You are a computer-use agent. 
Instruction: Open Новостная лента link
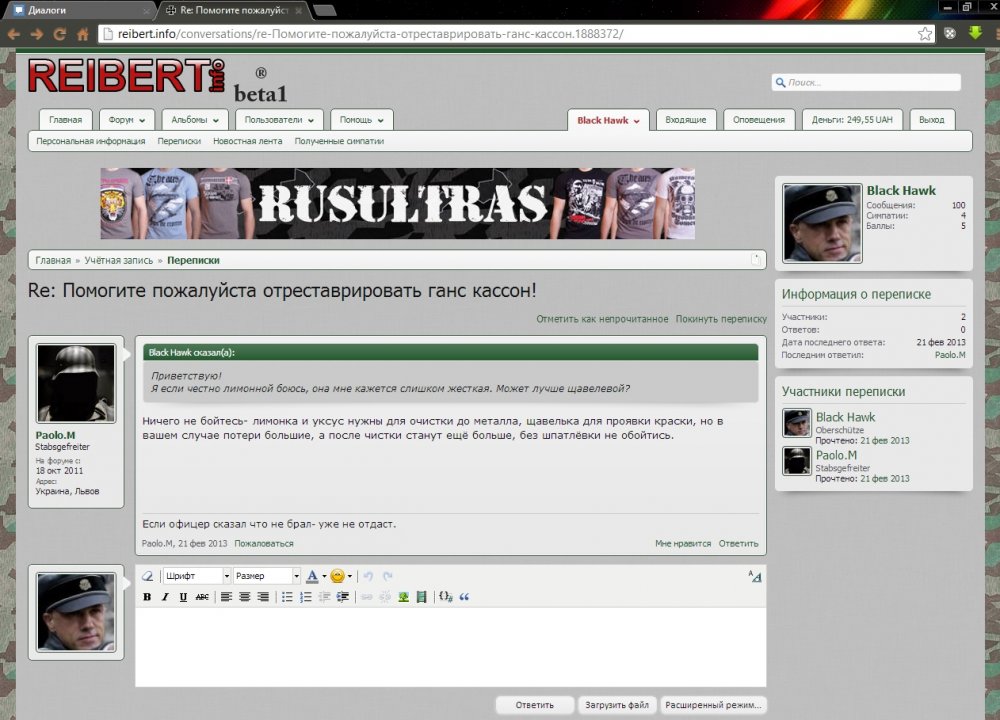pos(247,141)
